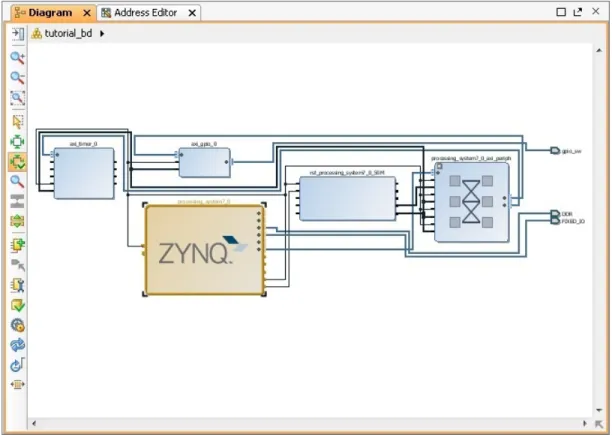Click the corner overview arrow icon
This screenshot has height=435, width=612.
coord(599,424)
